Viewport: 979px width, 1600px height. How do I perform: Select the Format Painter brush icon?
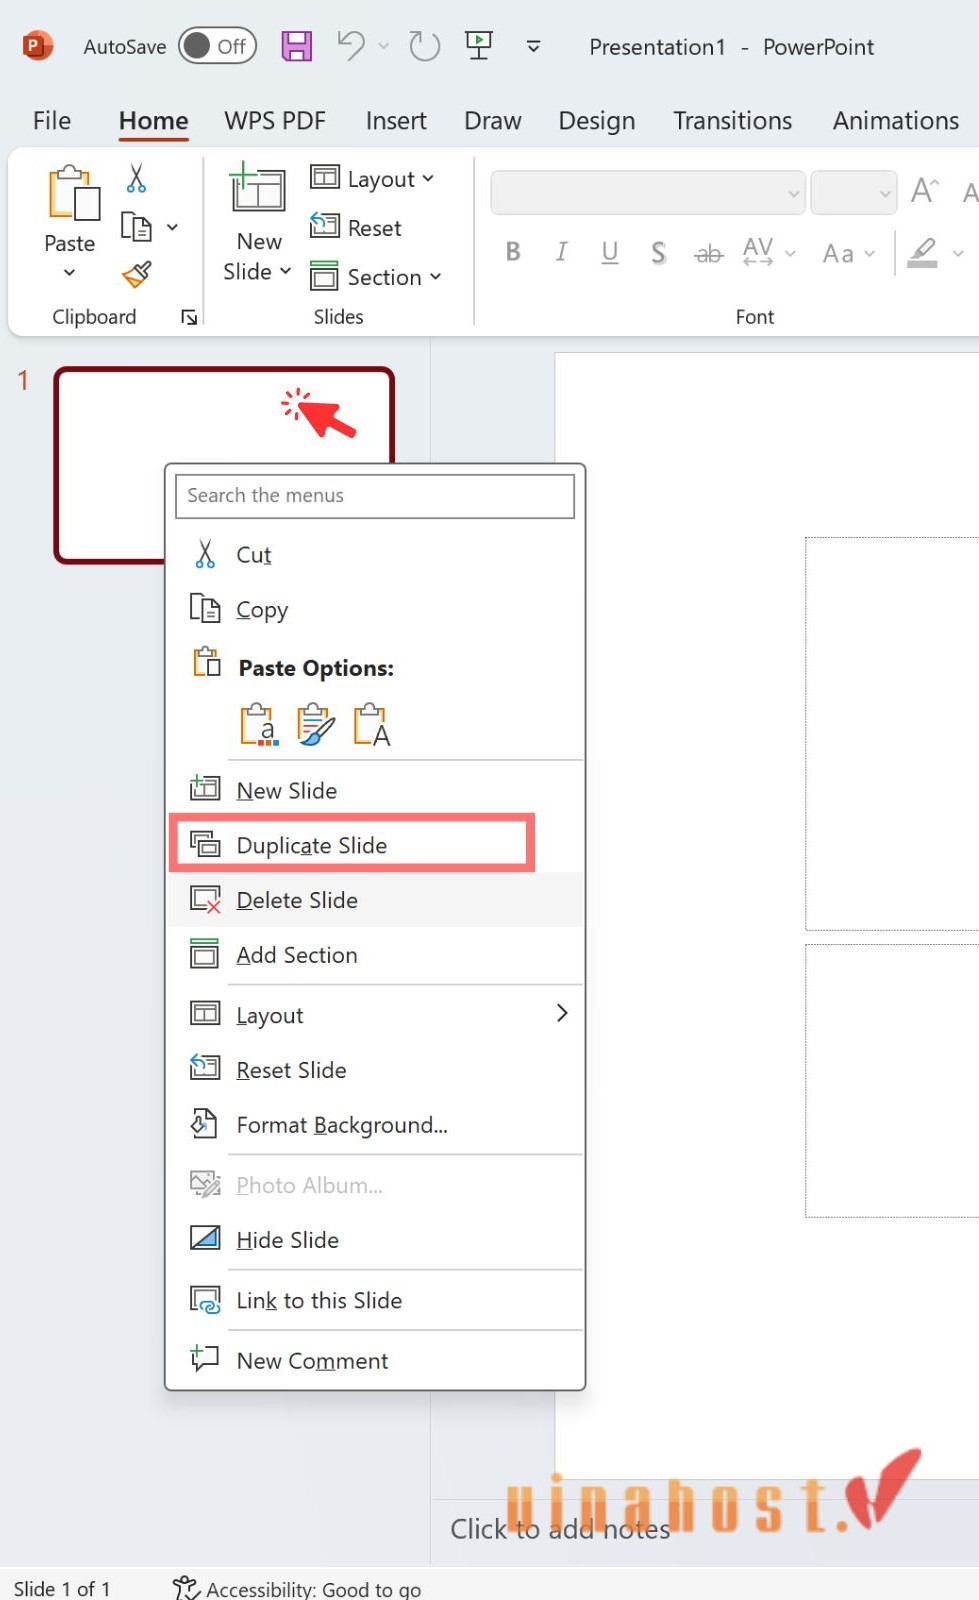coord(137,274)
